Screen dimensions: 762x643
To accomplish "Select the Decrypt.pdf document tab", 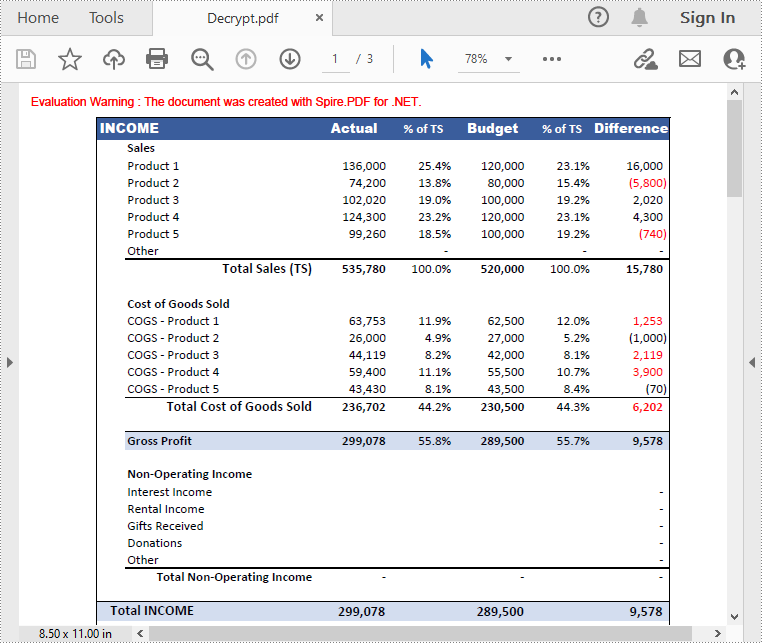I will [x=242, y=18].
